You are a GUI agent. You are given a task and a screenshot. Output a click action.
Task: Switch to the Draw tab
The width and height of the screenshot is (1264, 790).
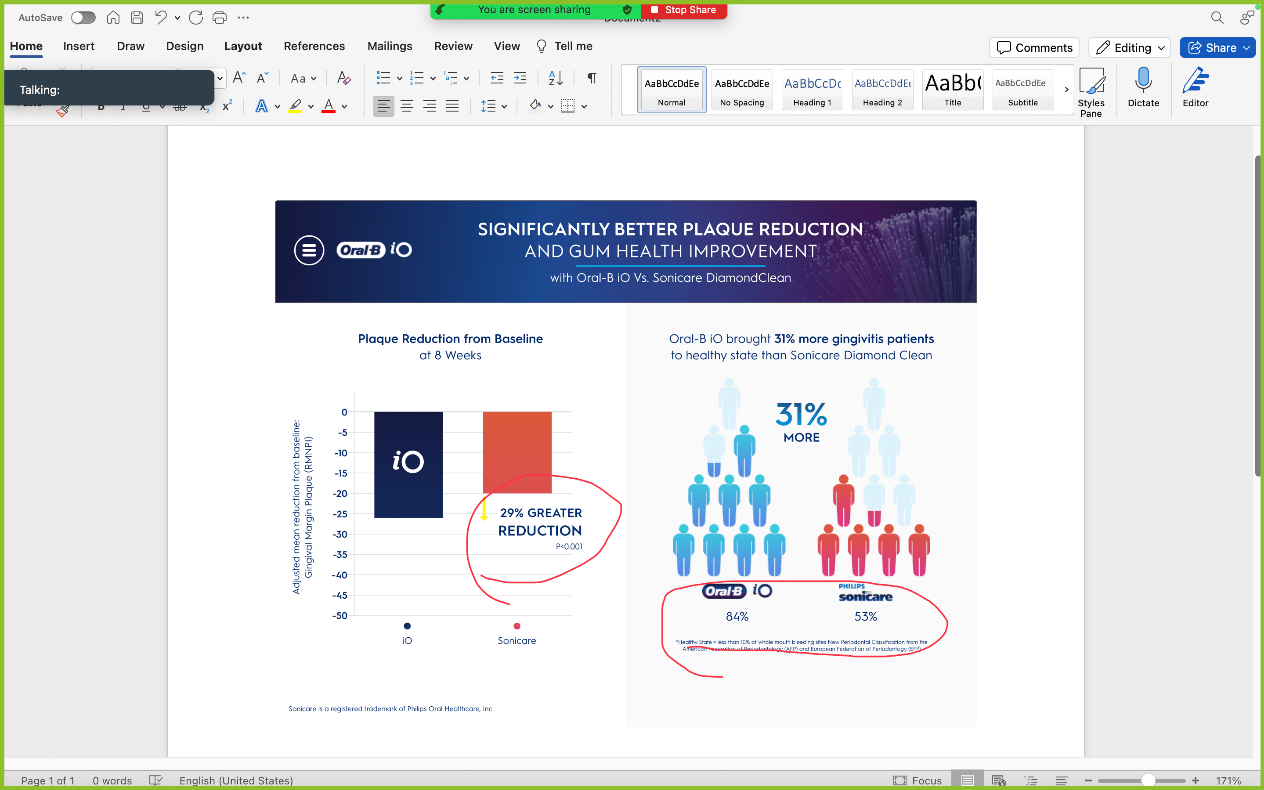131,46
